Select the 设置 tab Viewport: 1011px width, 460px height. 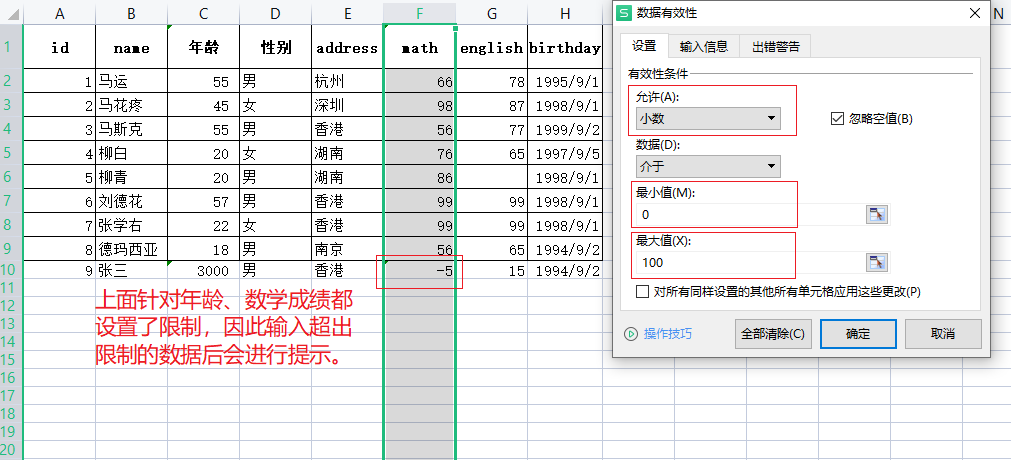coord(645,46)
